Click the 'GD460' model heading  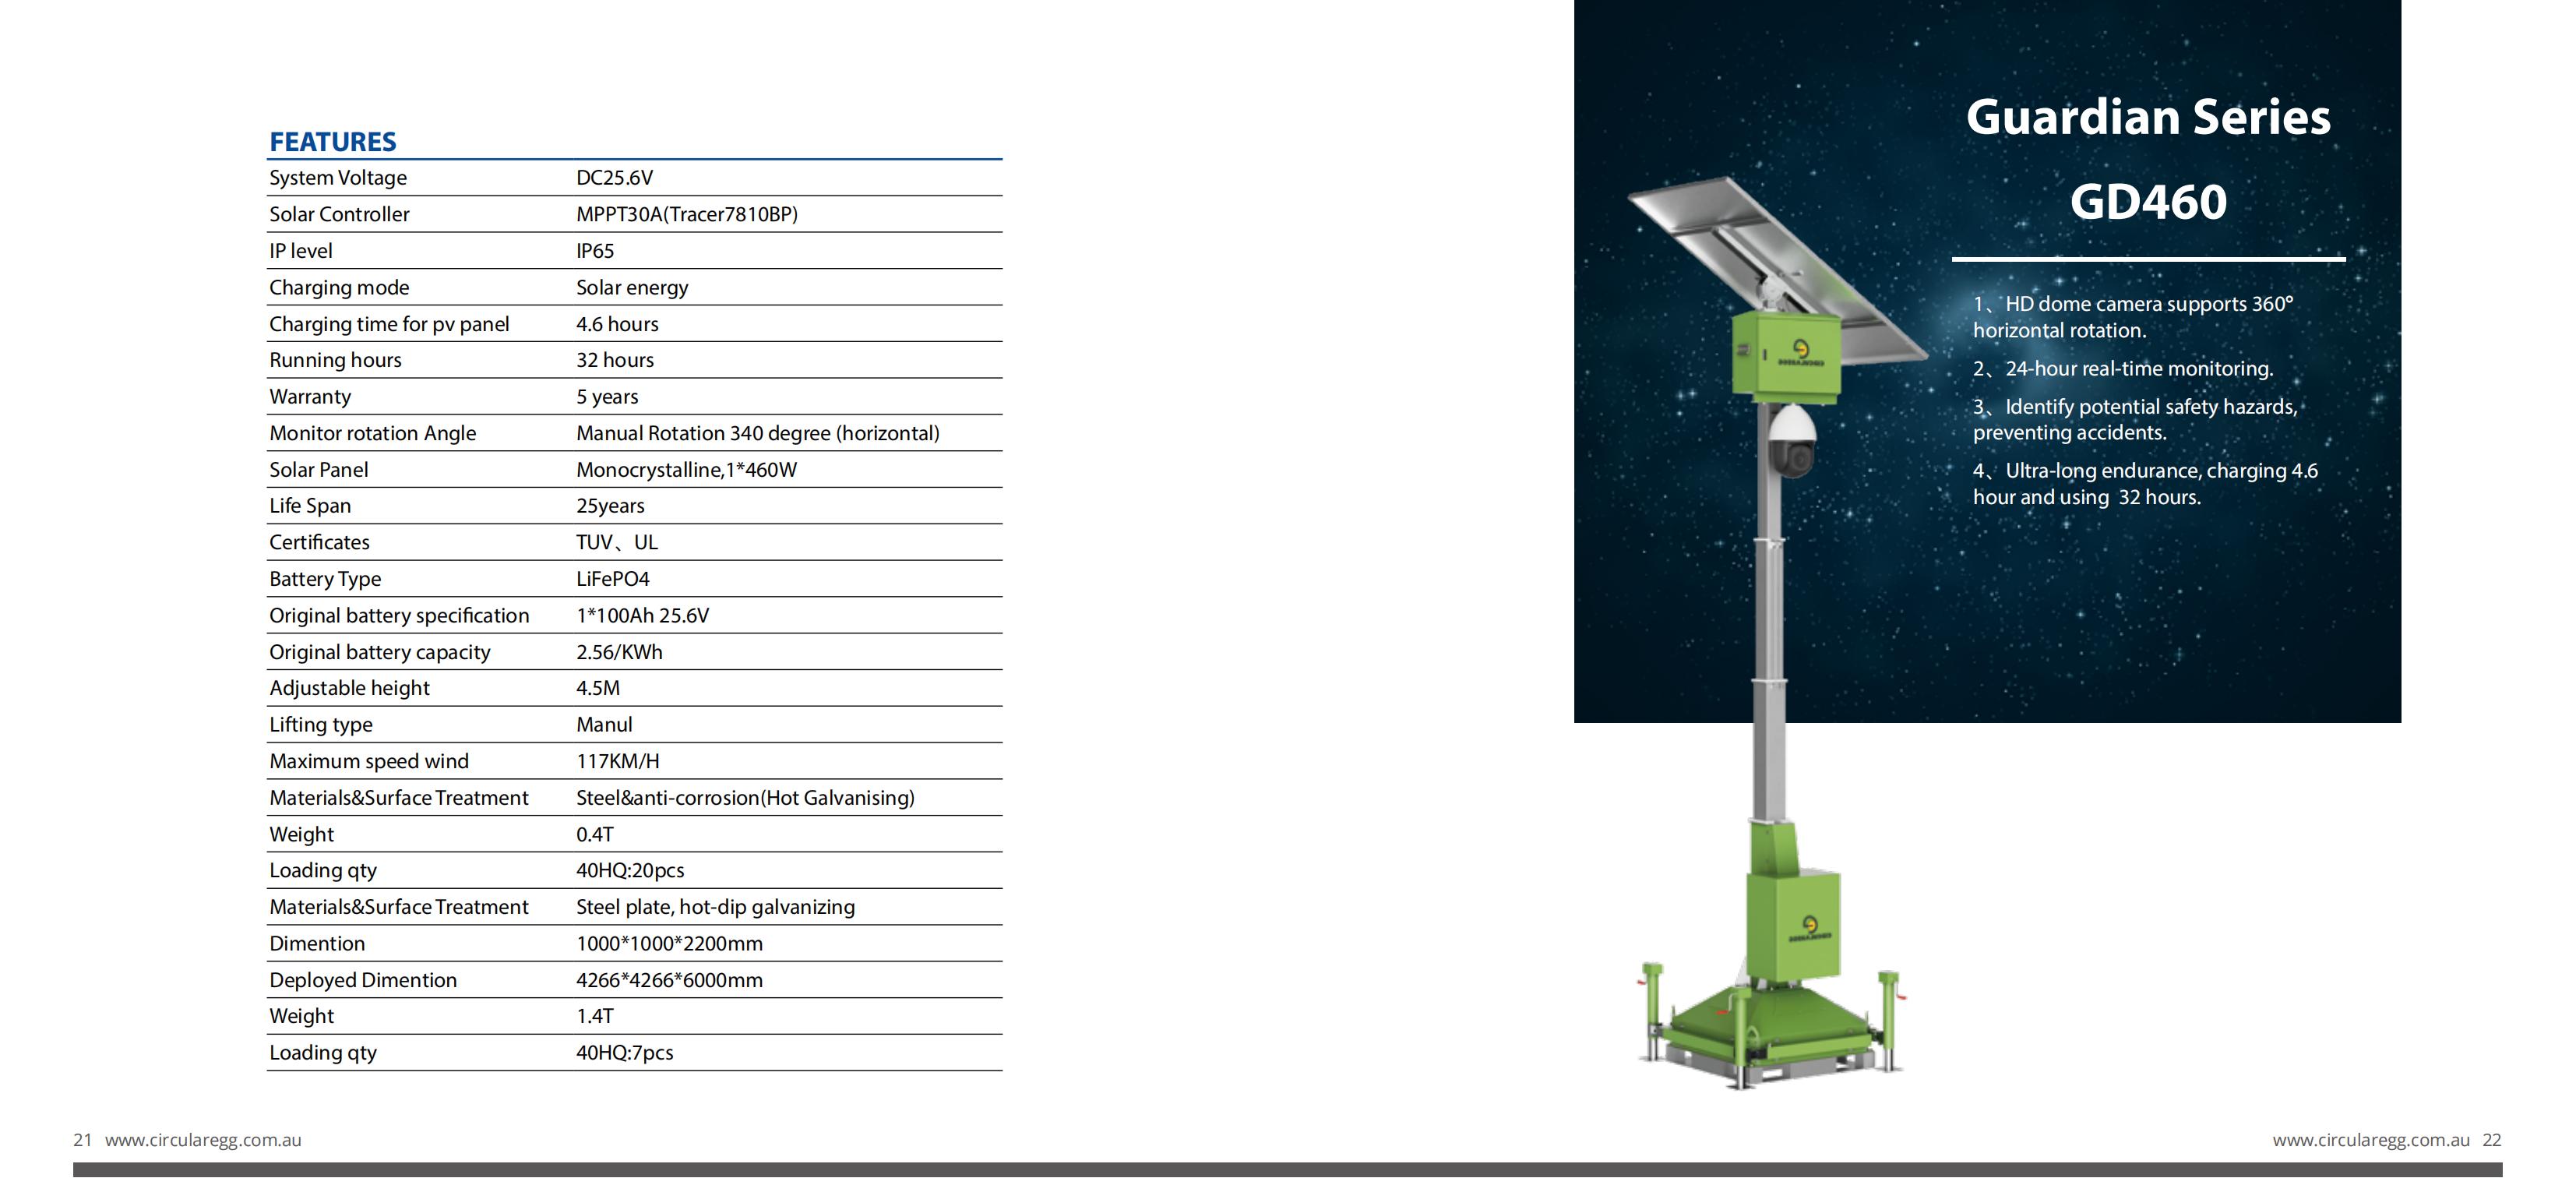[x=2148, y=202]
